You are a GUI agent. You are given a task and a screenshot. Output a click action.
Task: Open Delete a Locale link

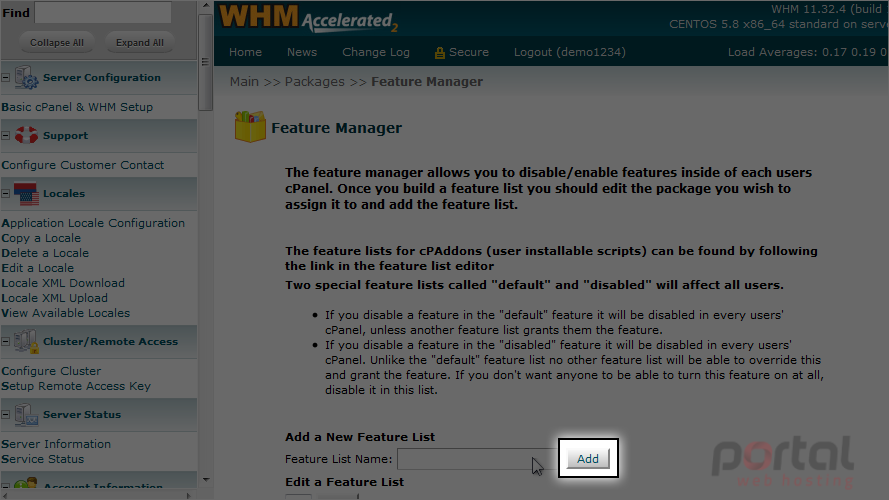pyautogui.click(x=45, y=253)
